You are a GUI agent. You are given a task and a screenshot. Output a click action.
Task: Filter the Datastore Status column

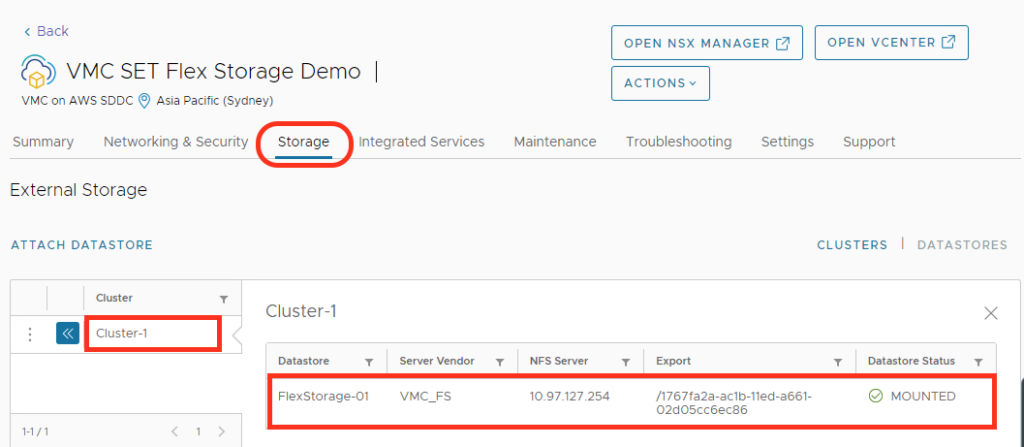coord(978,361)
